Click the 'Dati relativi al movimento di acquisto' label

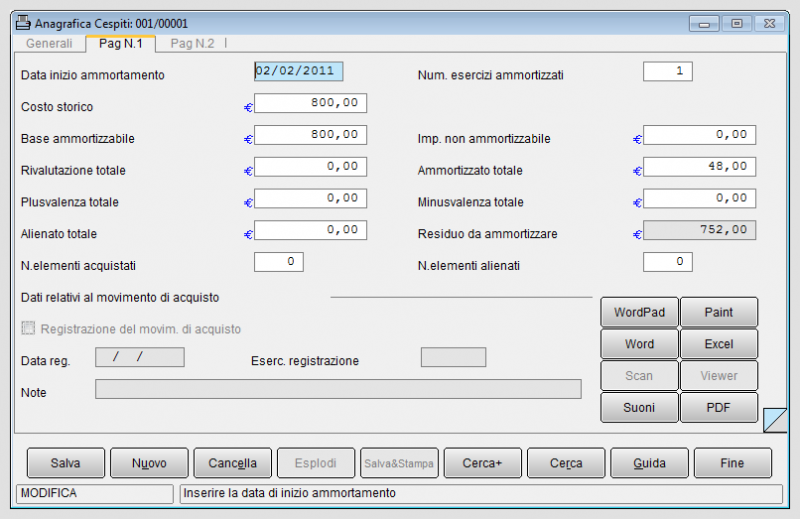click(120, 298)
